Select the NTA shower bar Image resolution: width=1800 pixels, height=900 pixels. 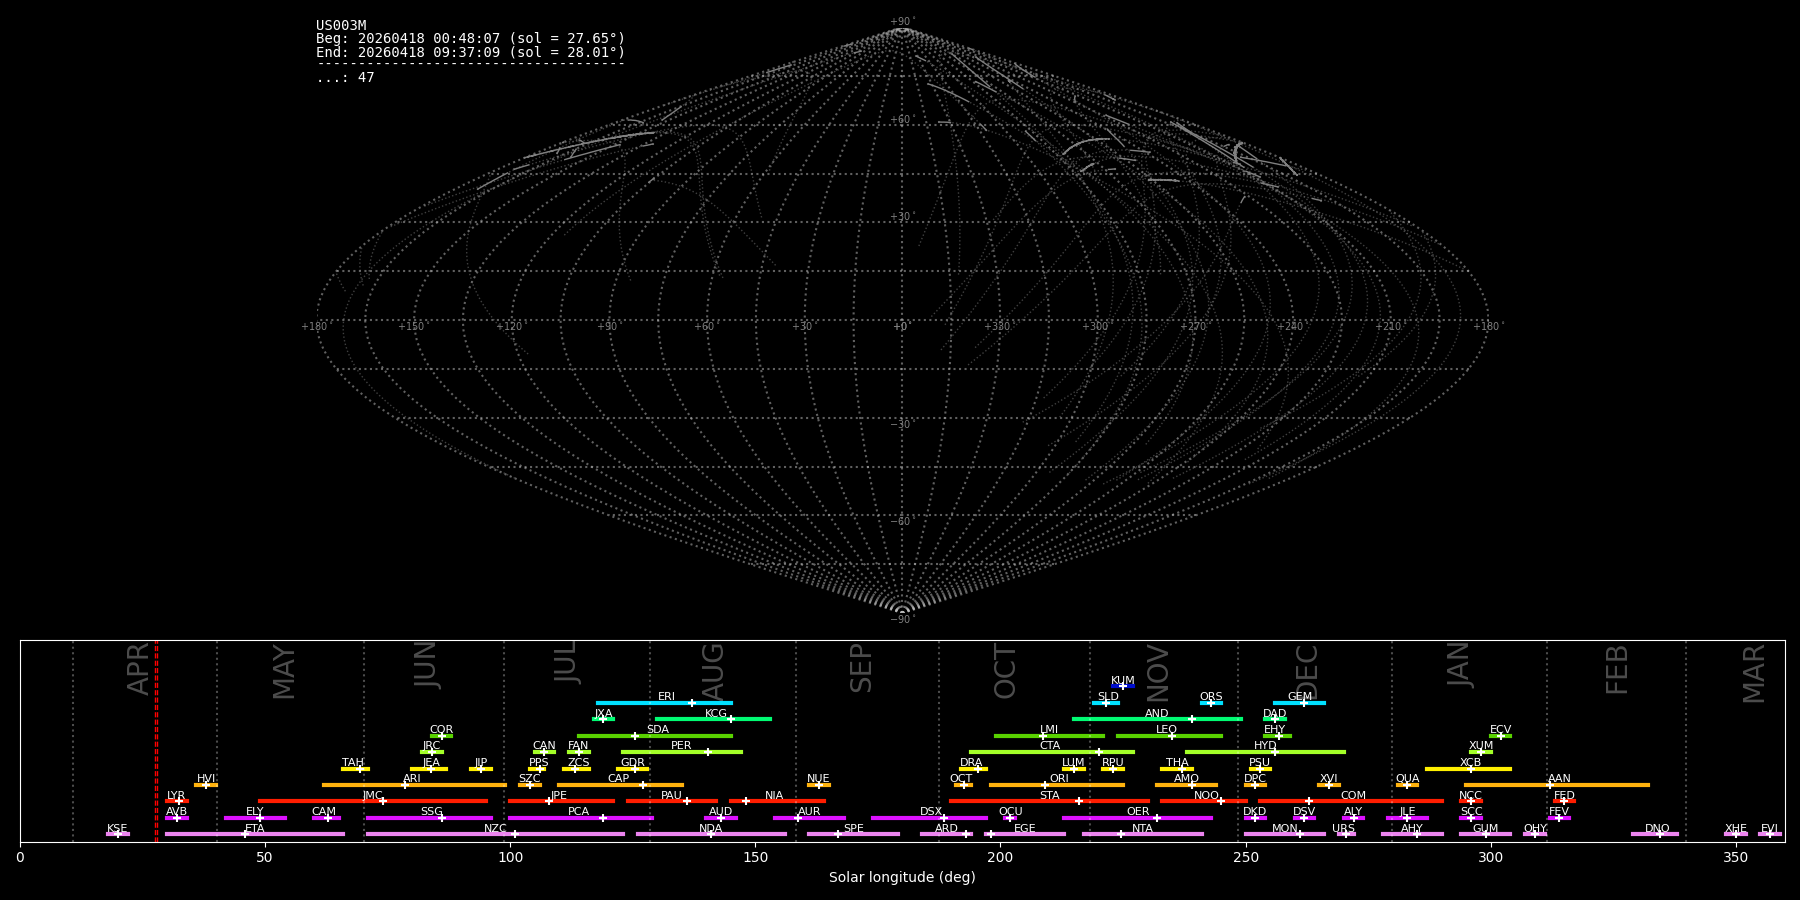pos(1142,834)
